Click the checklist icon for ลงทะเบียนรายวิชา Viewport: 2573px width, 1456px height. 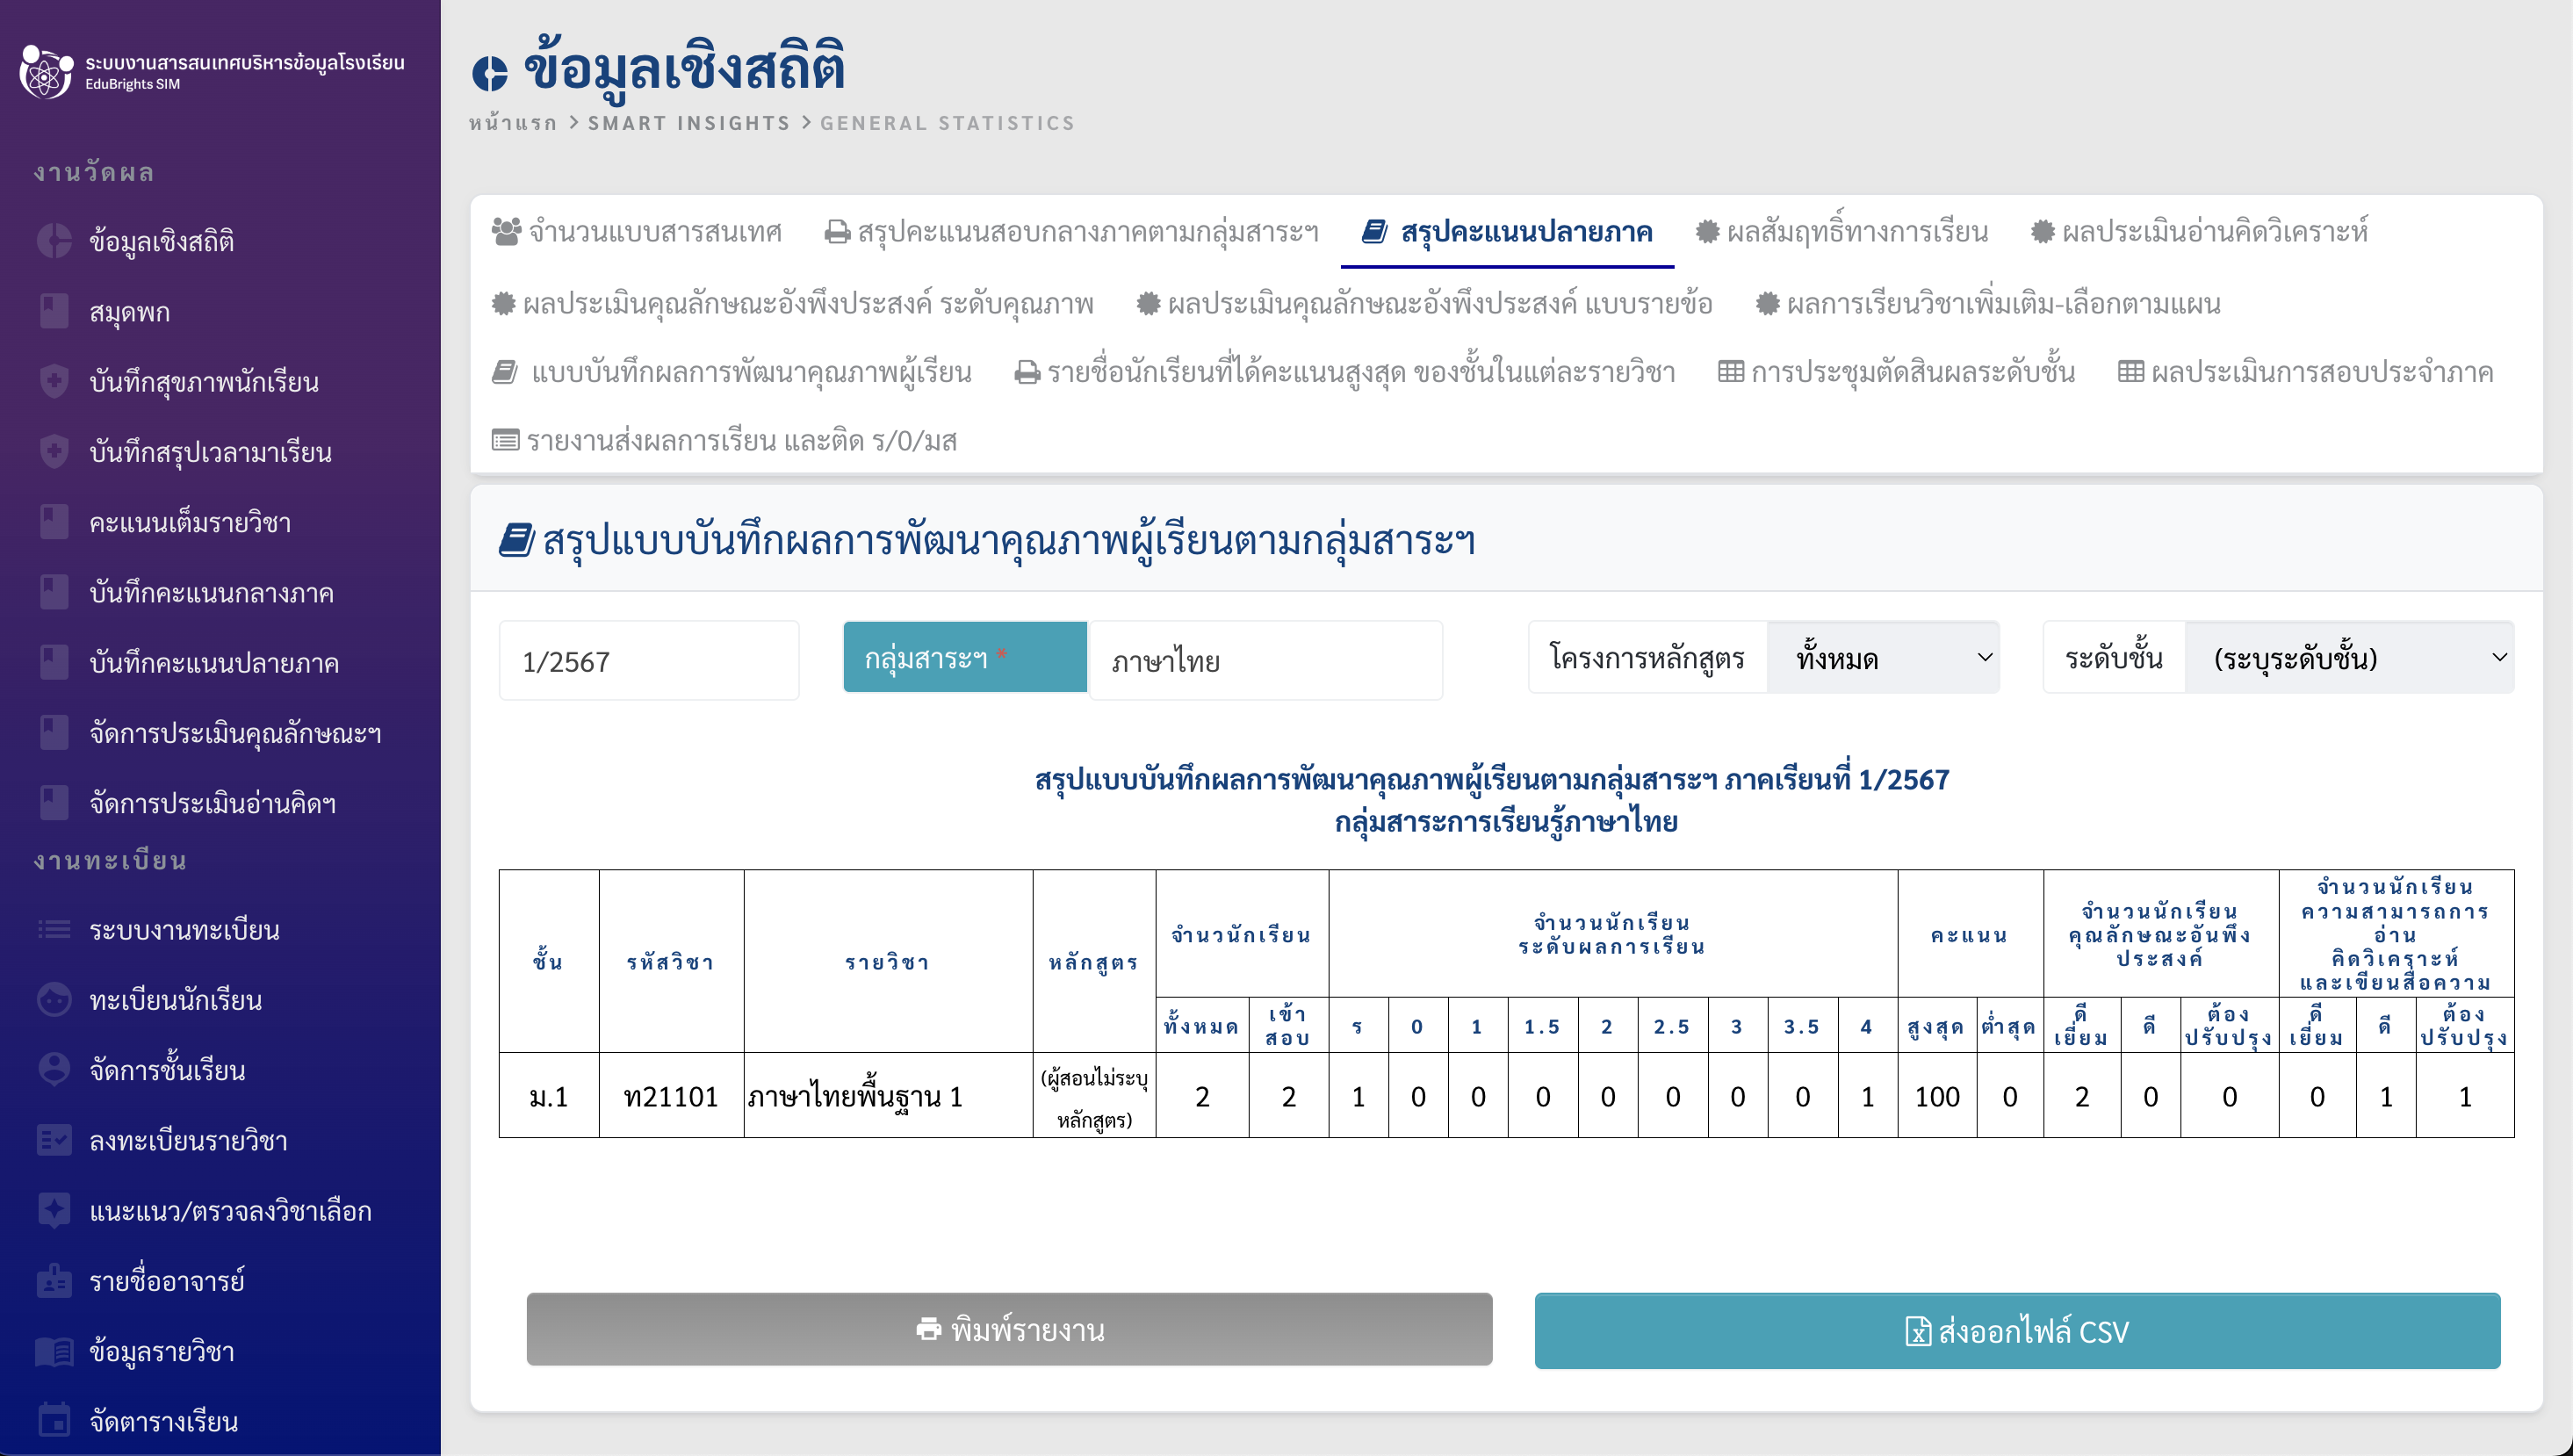point(54,1140)
